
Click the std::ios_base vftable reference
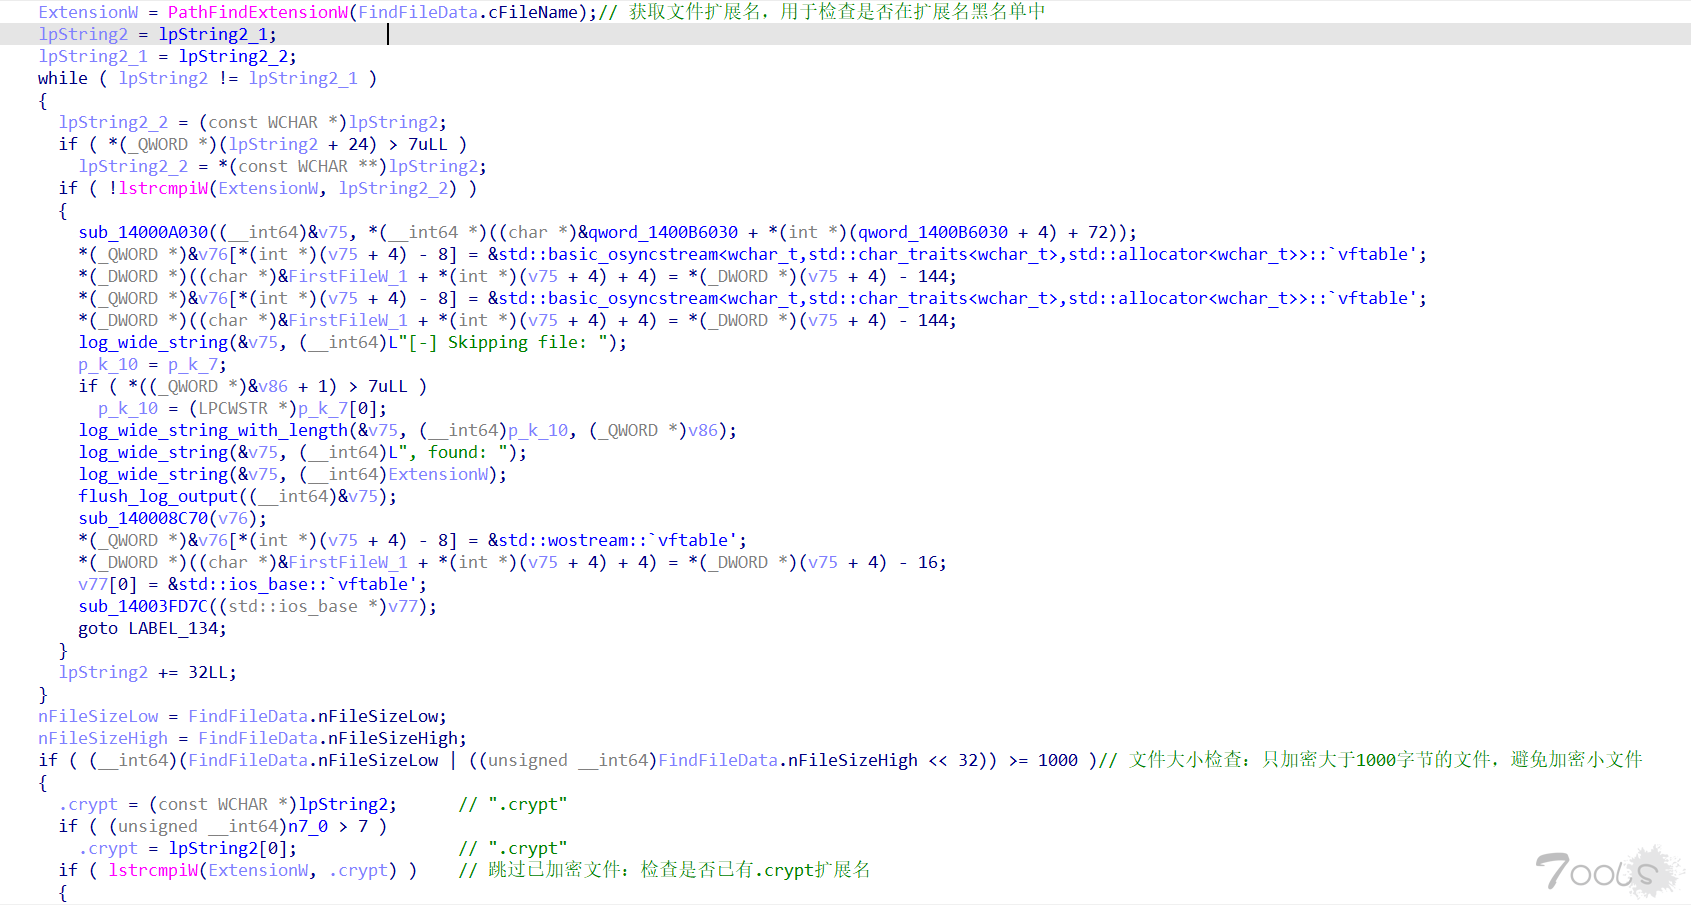pos(296,584)
